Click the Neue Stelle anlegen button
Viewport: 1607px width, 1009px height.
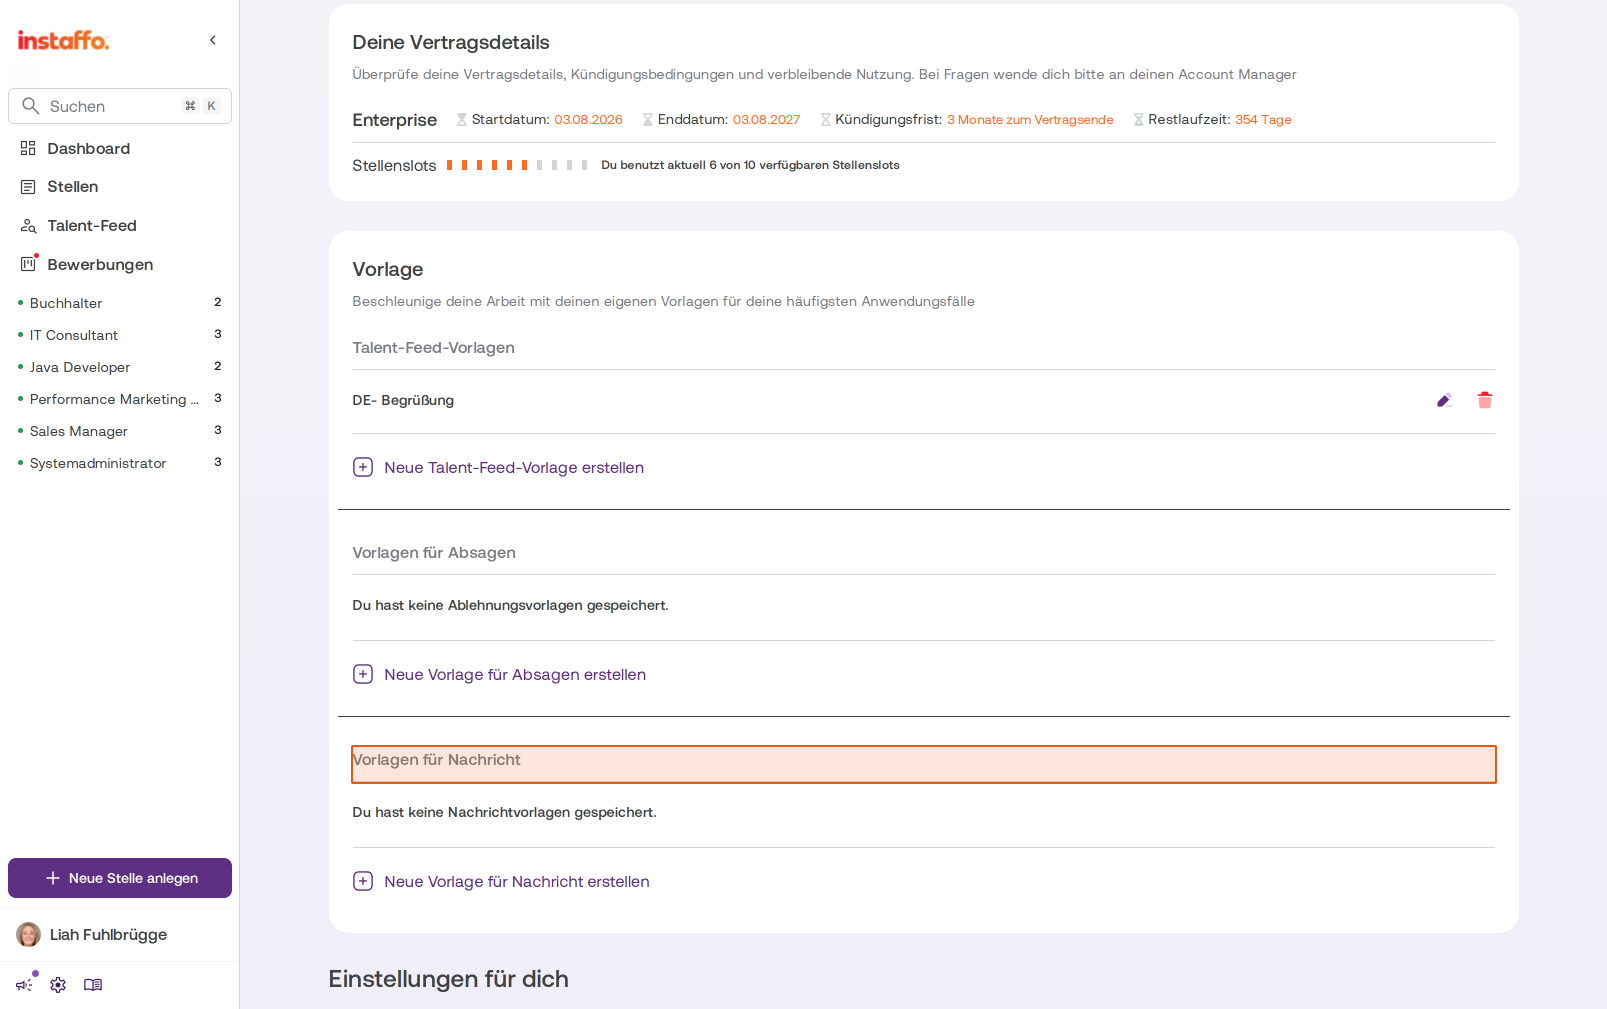(x=120, y=878)
